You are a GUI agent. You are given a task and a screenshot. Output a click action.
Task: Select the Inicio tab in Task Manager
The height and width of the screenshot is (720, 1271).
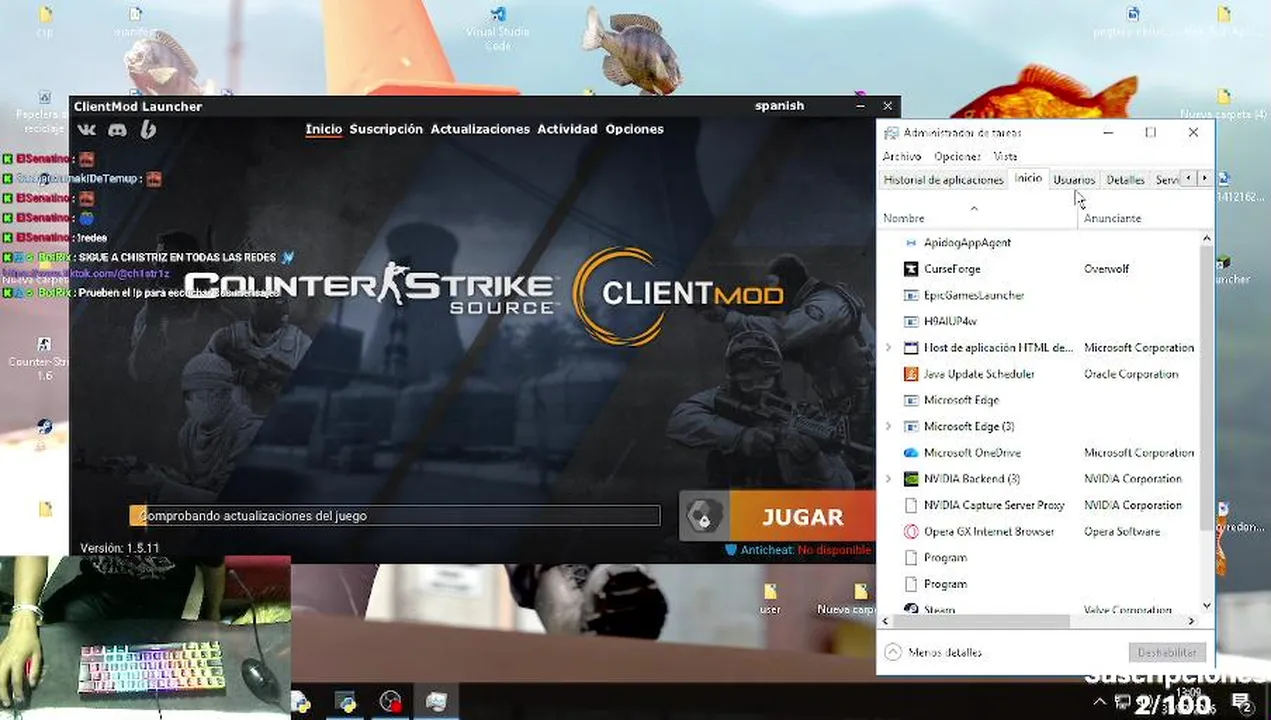pos(1028,178)
